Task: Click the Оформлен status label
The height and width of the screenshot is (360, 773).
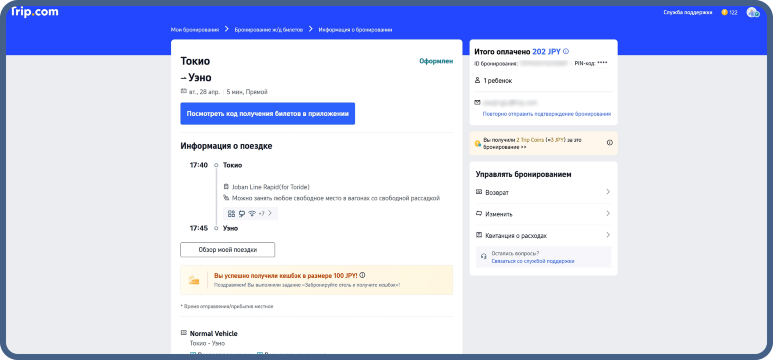Action: coord(436,61)
